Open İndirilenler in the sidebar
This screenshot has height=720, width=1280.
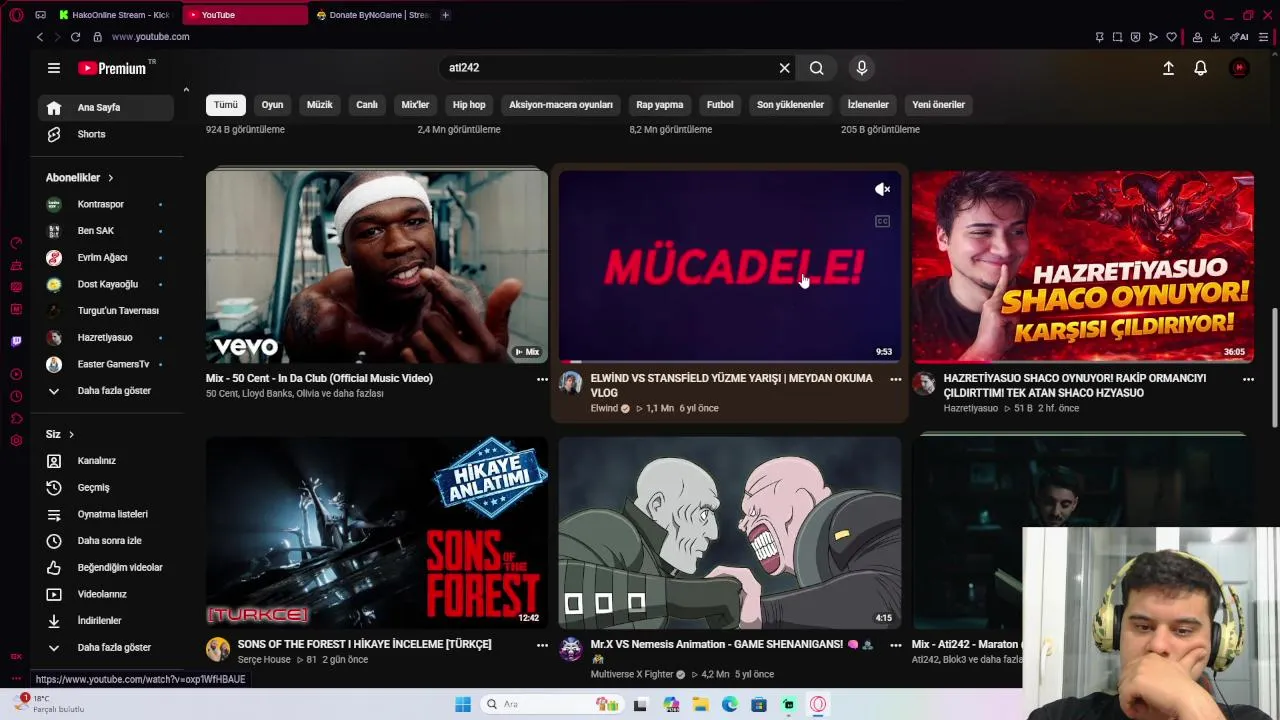coord(106,621)
